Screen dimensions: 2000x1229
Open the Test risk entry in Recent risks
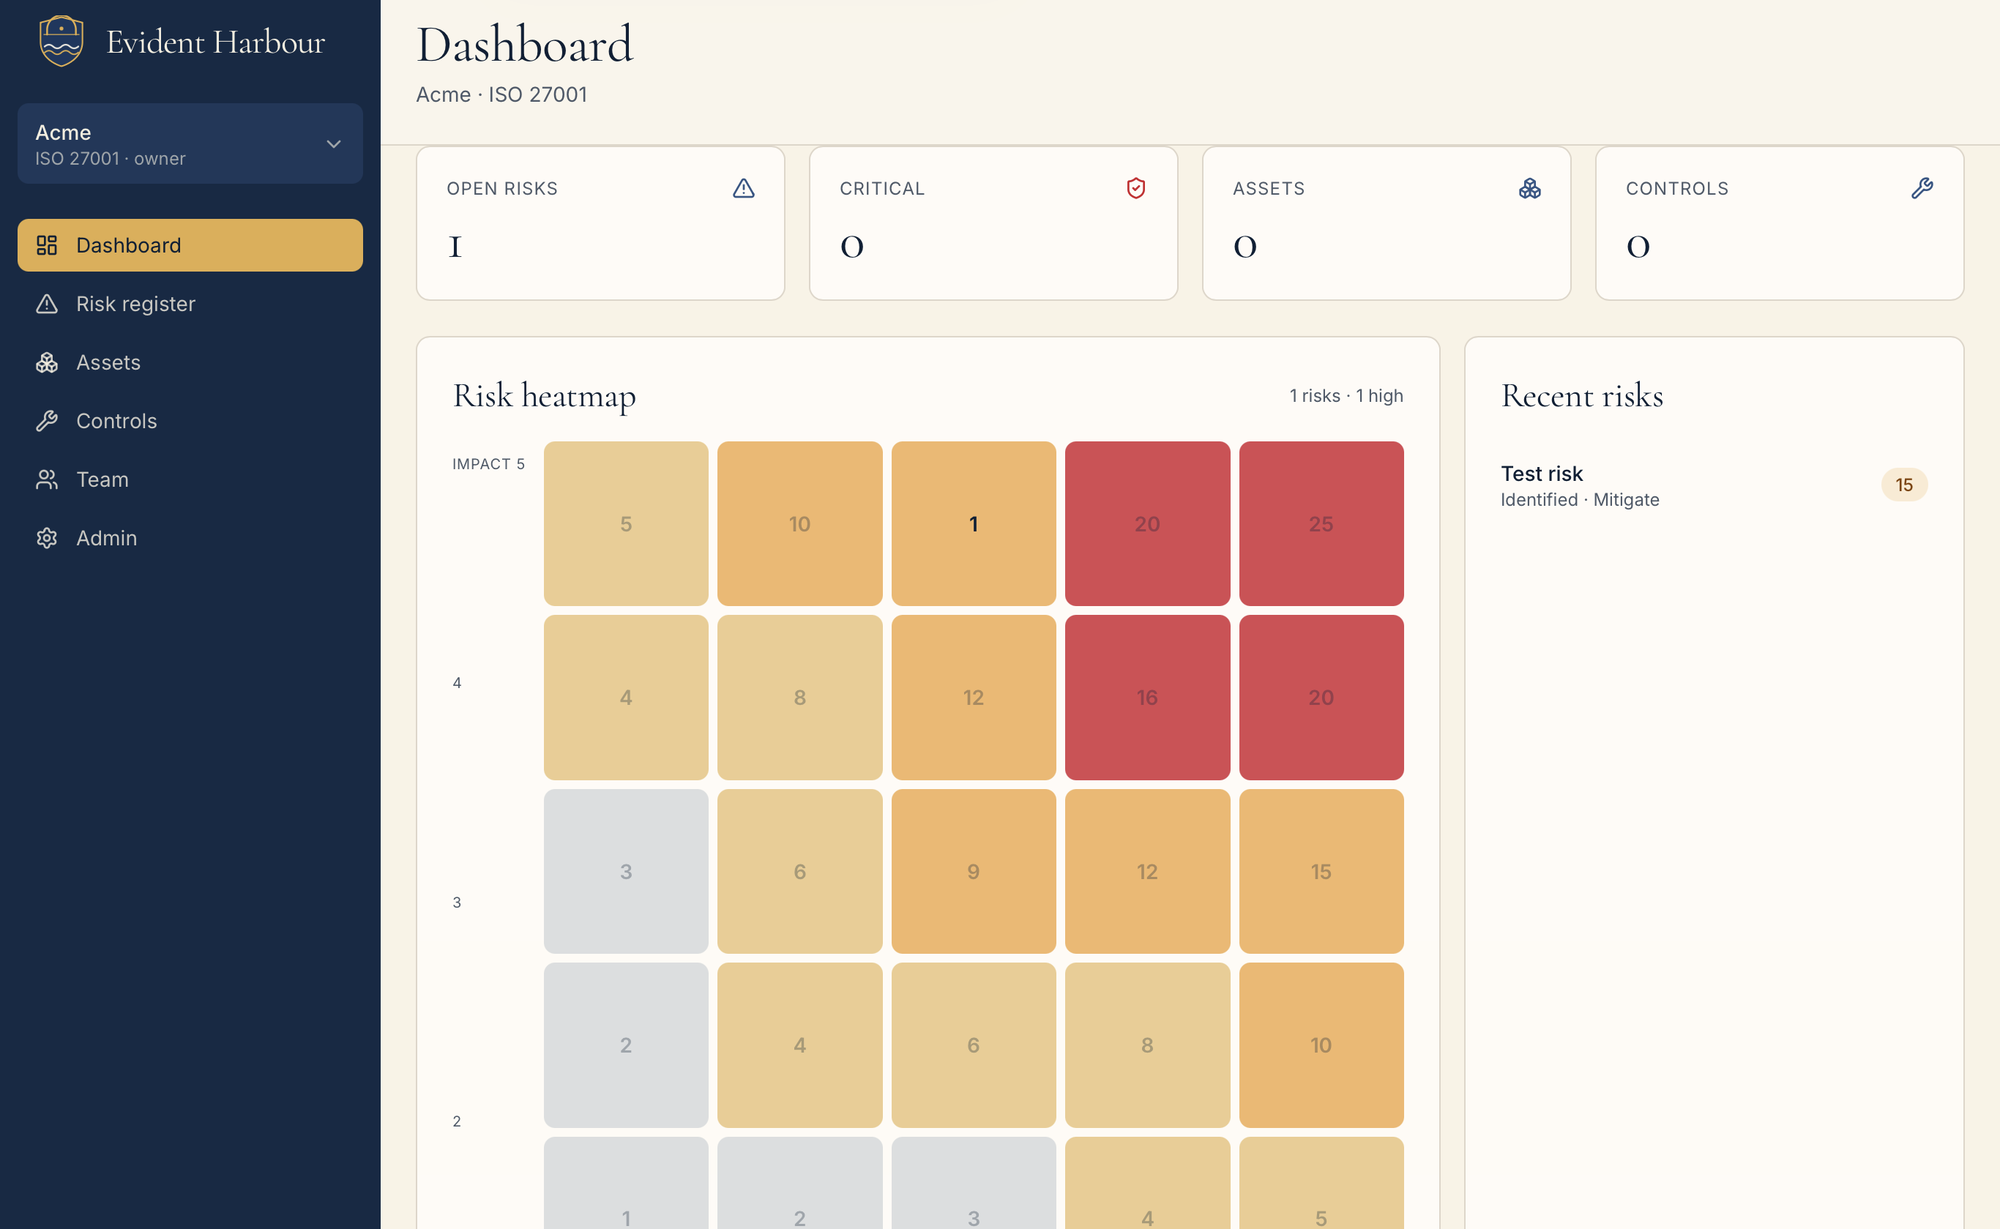point(1714,485)
